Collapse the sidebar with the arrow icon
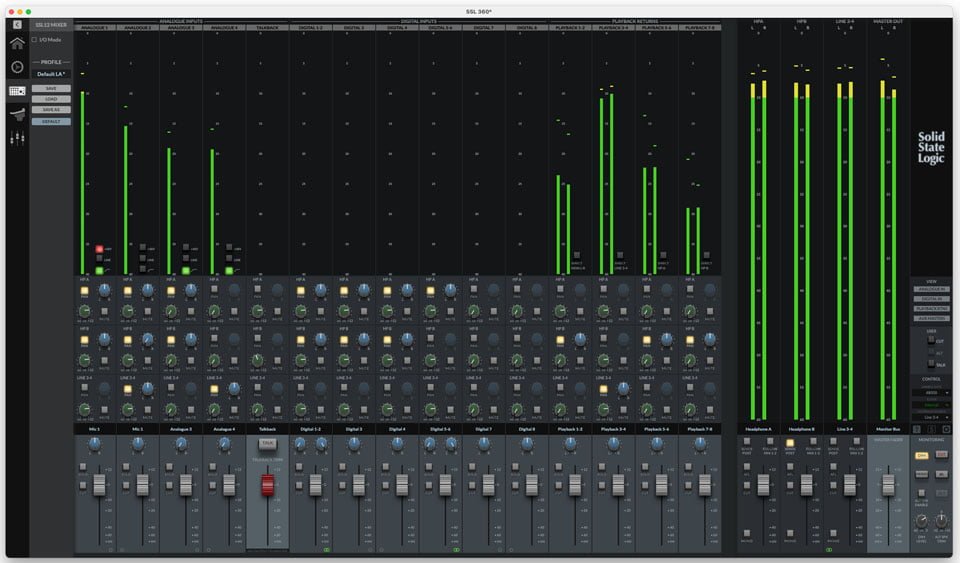This screenshot has height=563, width=960. [x=17, y=24]
